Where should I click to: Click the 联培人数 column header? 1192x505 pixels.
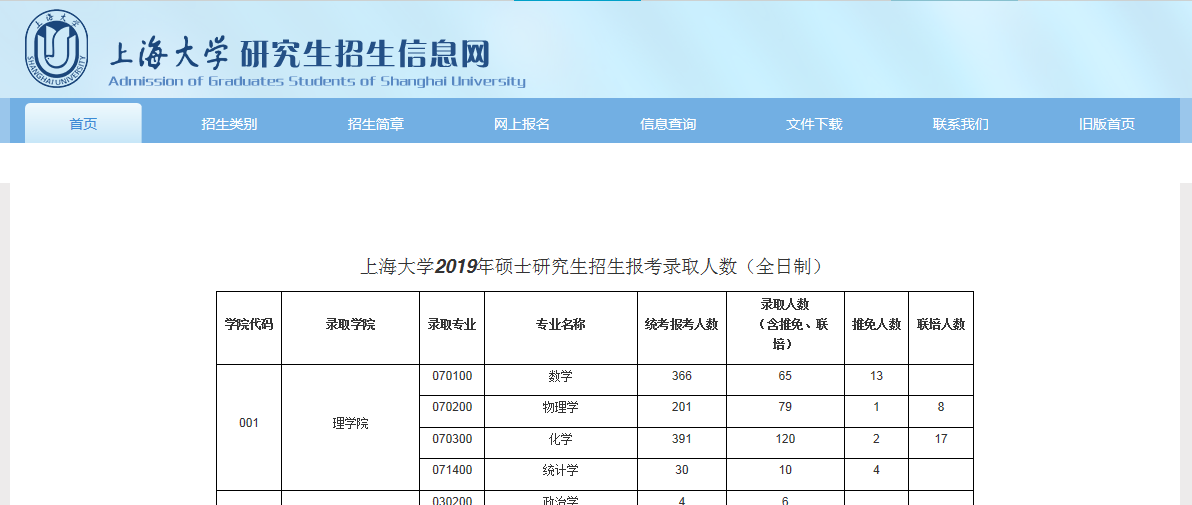[x=940, y=325]
